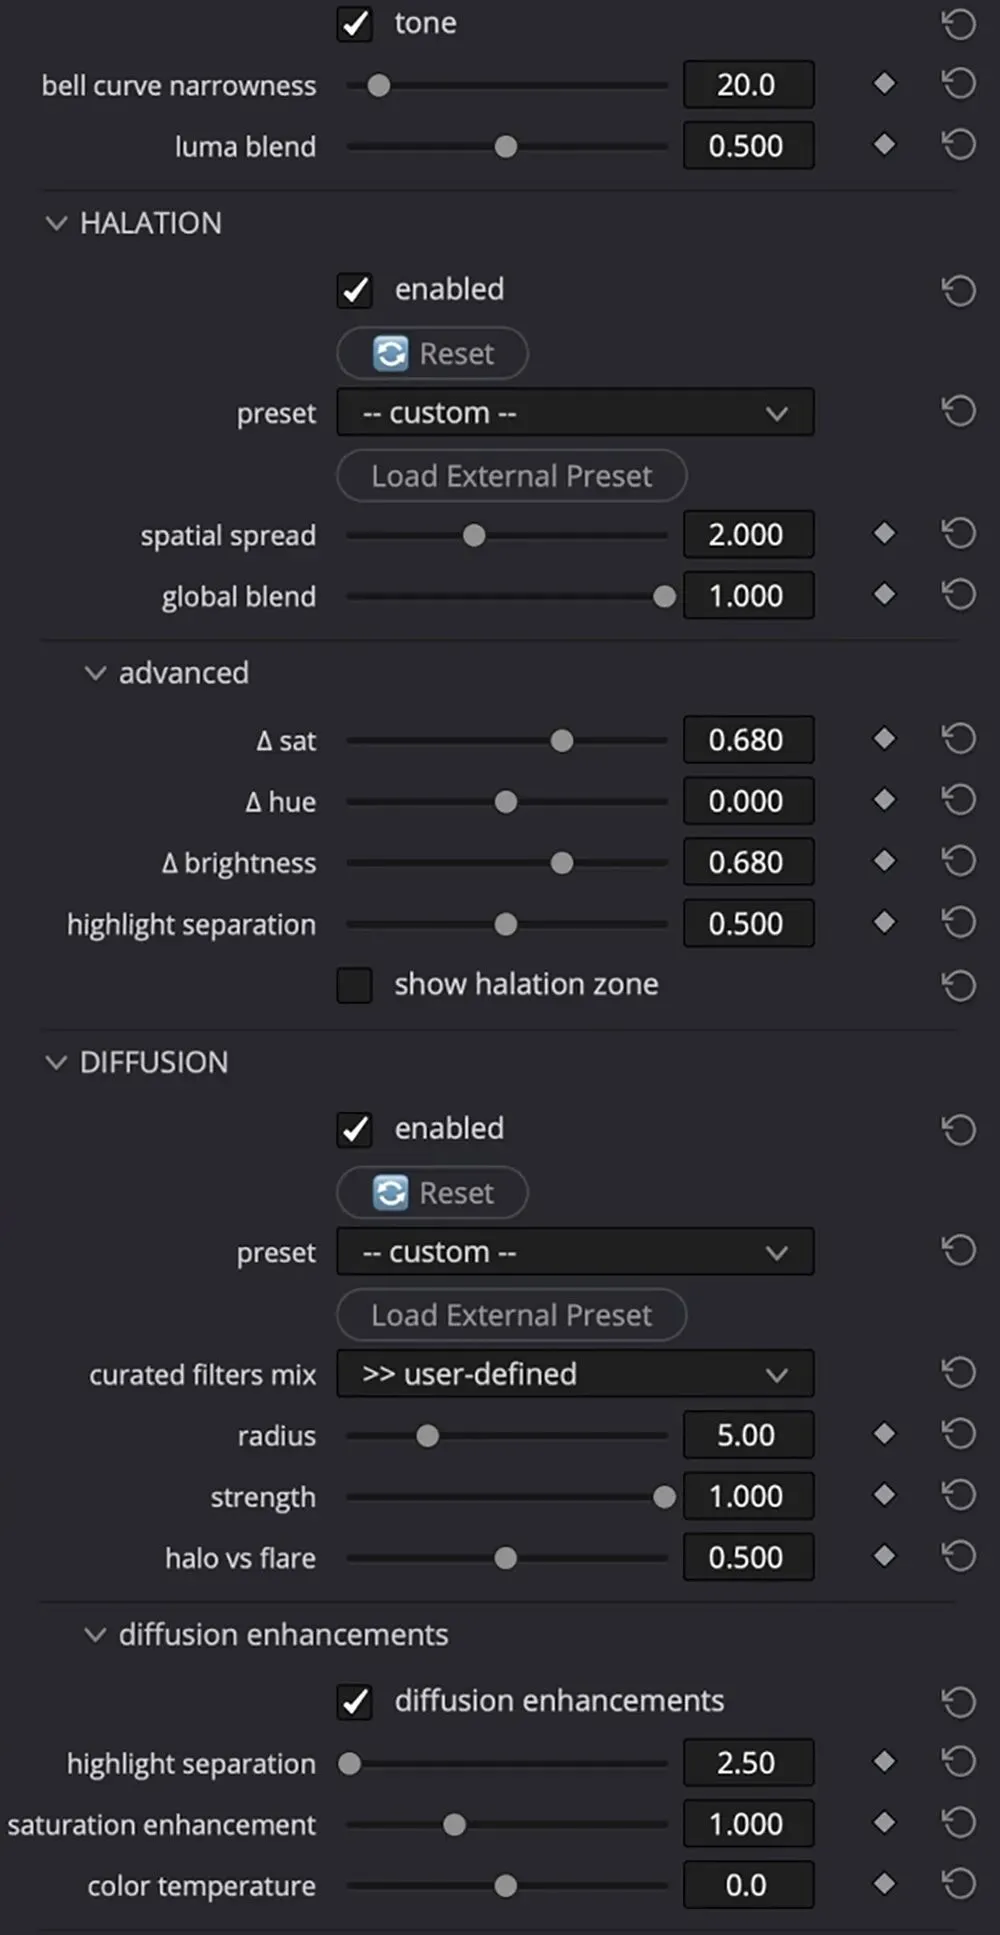Click keyframe diamond next to global blend
Viewport: 1000px width, 1935px height.
pos(884,595)
